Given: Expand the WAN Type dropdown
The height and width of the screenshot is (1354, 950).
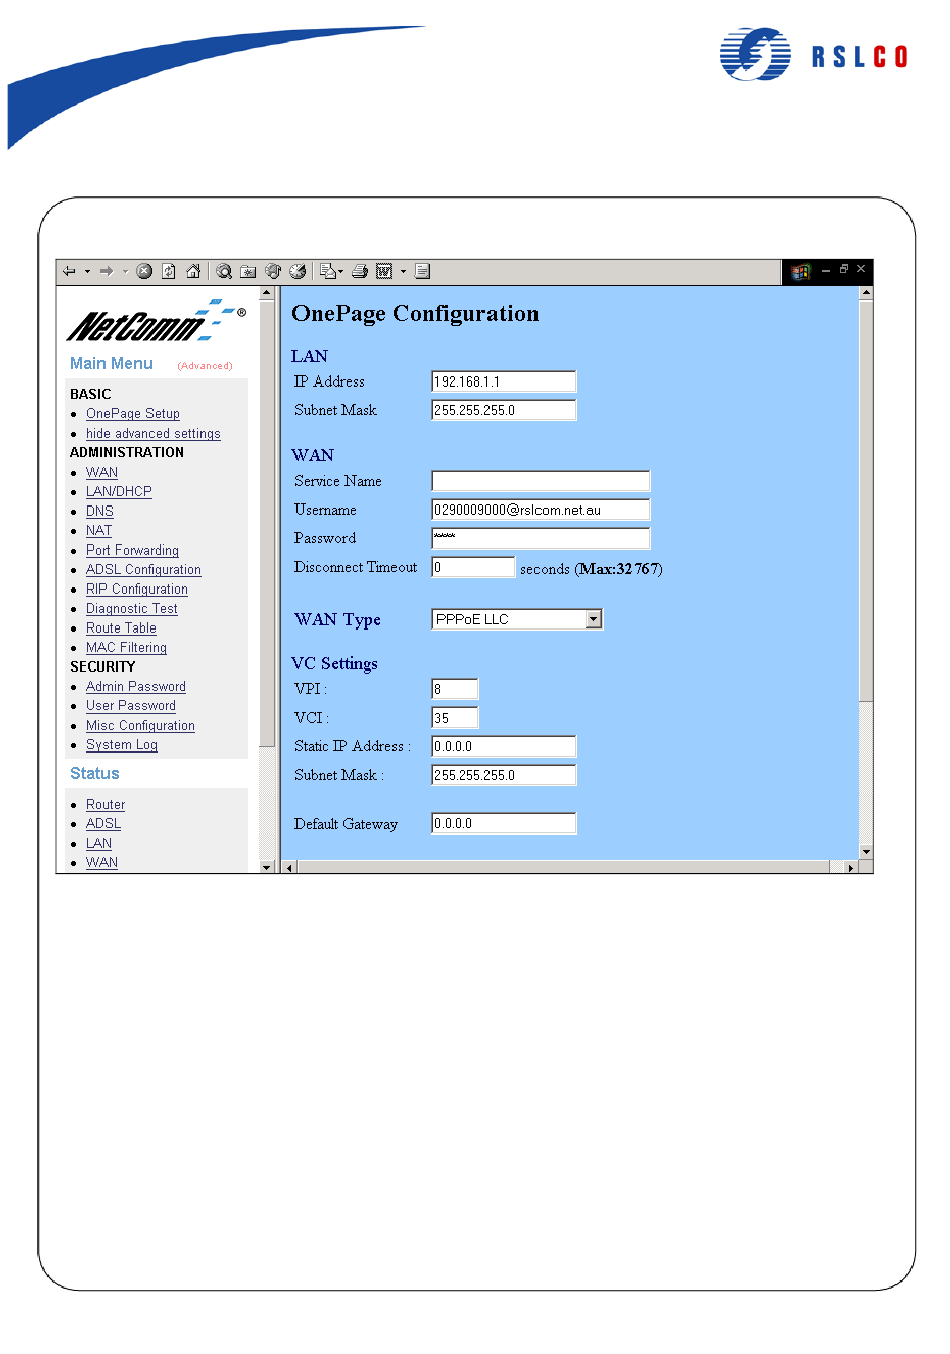Looking at the screenshot, I should [594, 619].
